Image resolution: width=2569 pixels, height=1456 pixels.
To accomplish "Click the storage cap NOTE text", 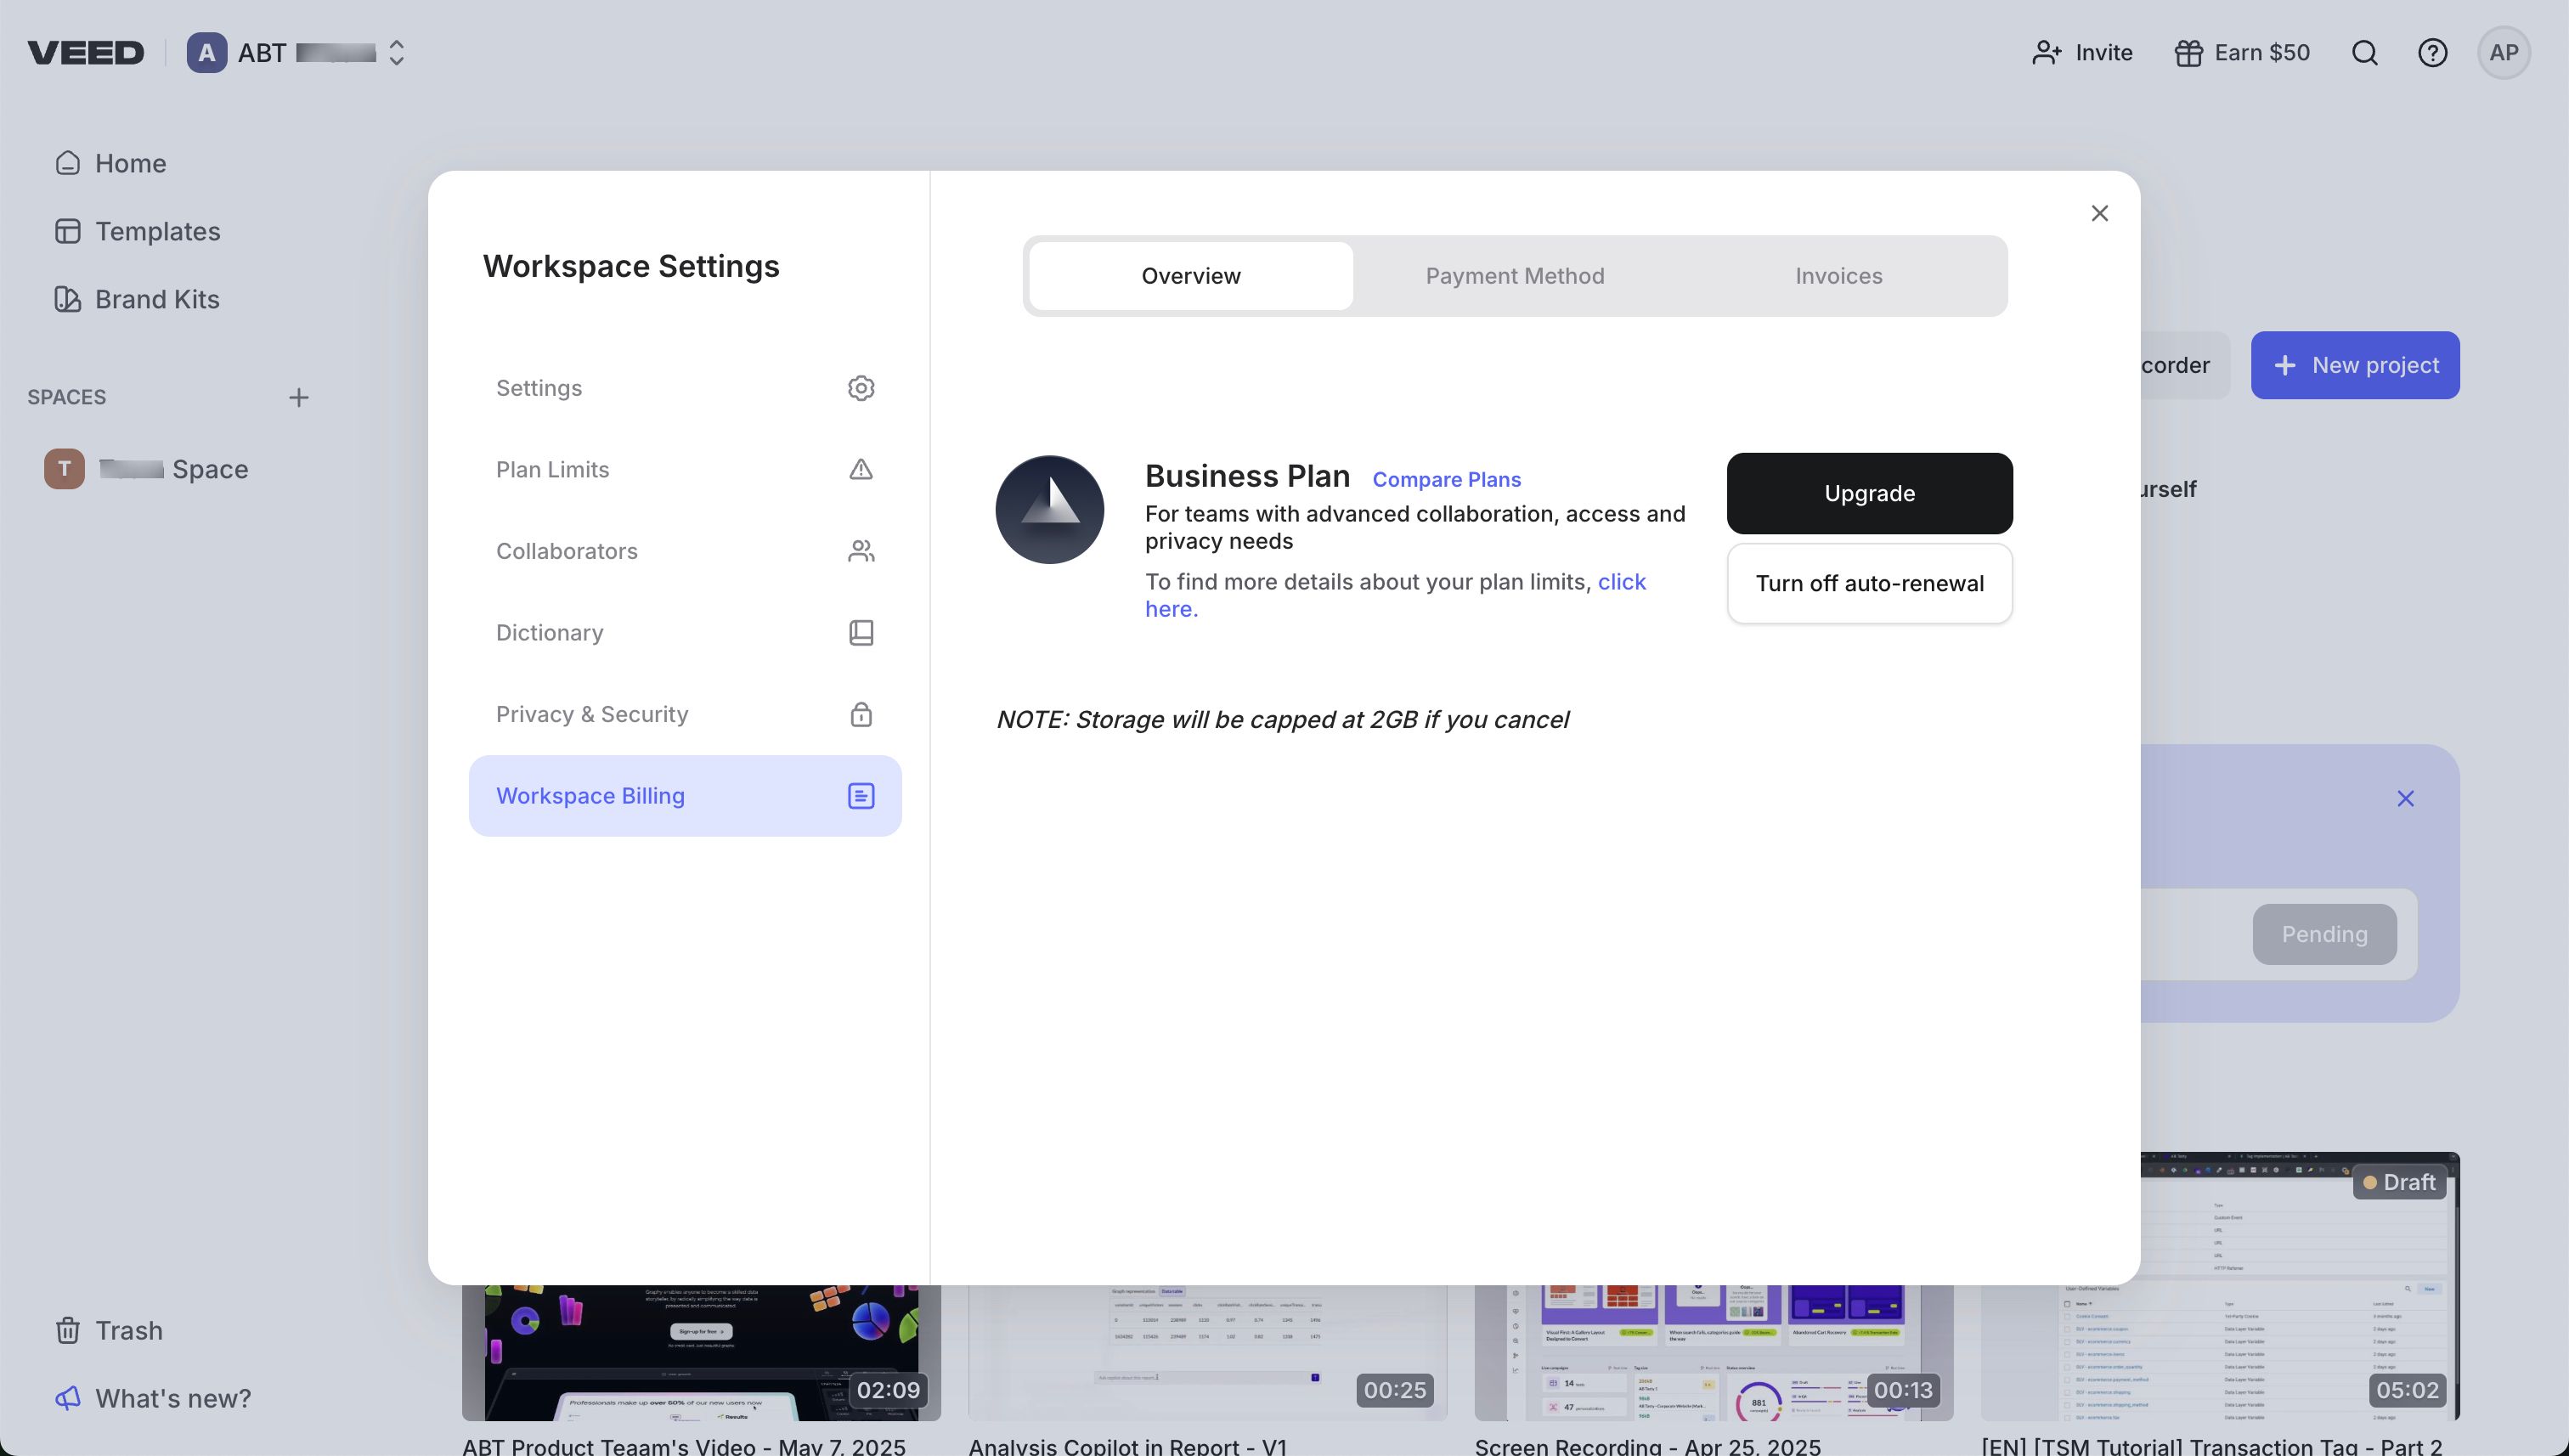I will click(x=1282, y=720).
